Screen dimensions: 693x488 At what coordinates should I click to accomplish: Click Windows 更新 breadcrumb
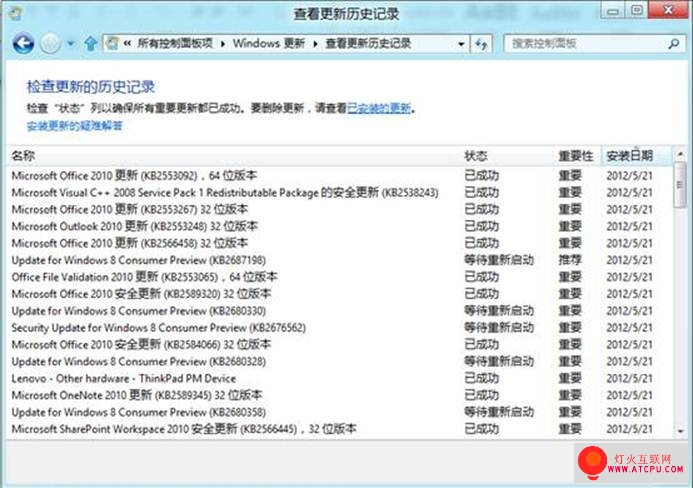pyautogui.click(x=269, y=43)
